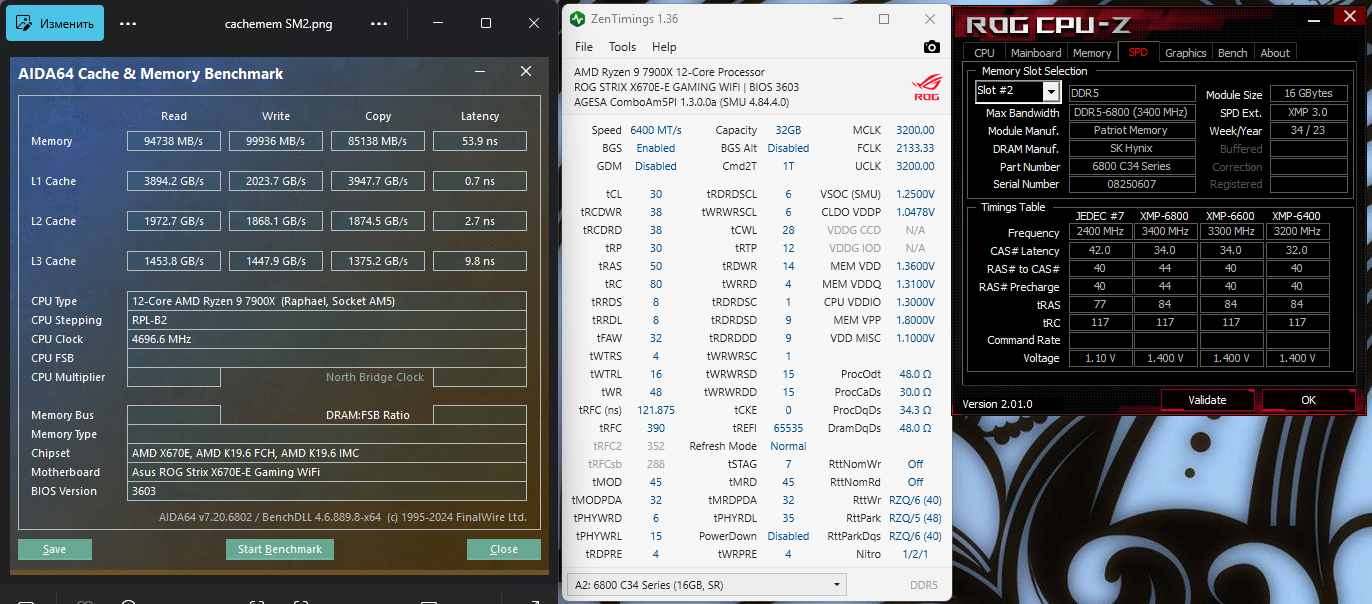The width and height of the screenshot is (1372, 604).
Task: Close the AIDA64 benchmark dialog with X
Action: click(x=526, y=72)
